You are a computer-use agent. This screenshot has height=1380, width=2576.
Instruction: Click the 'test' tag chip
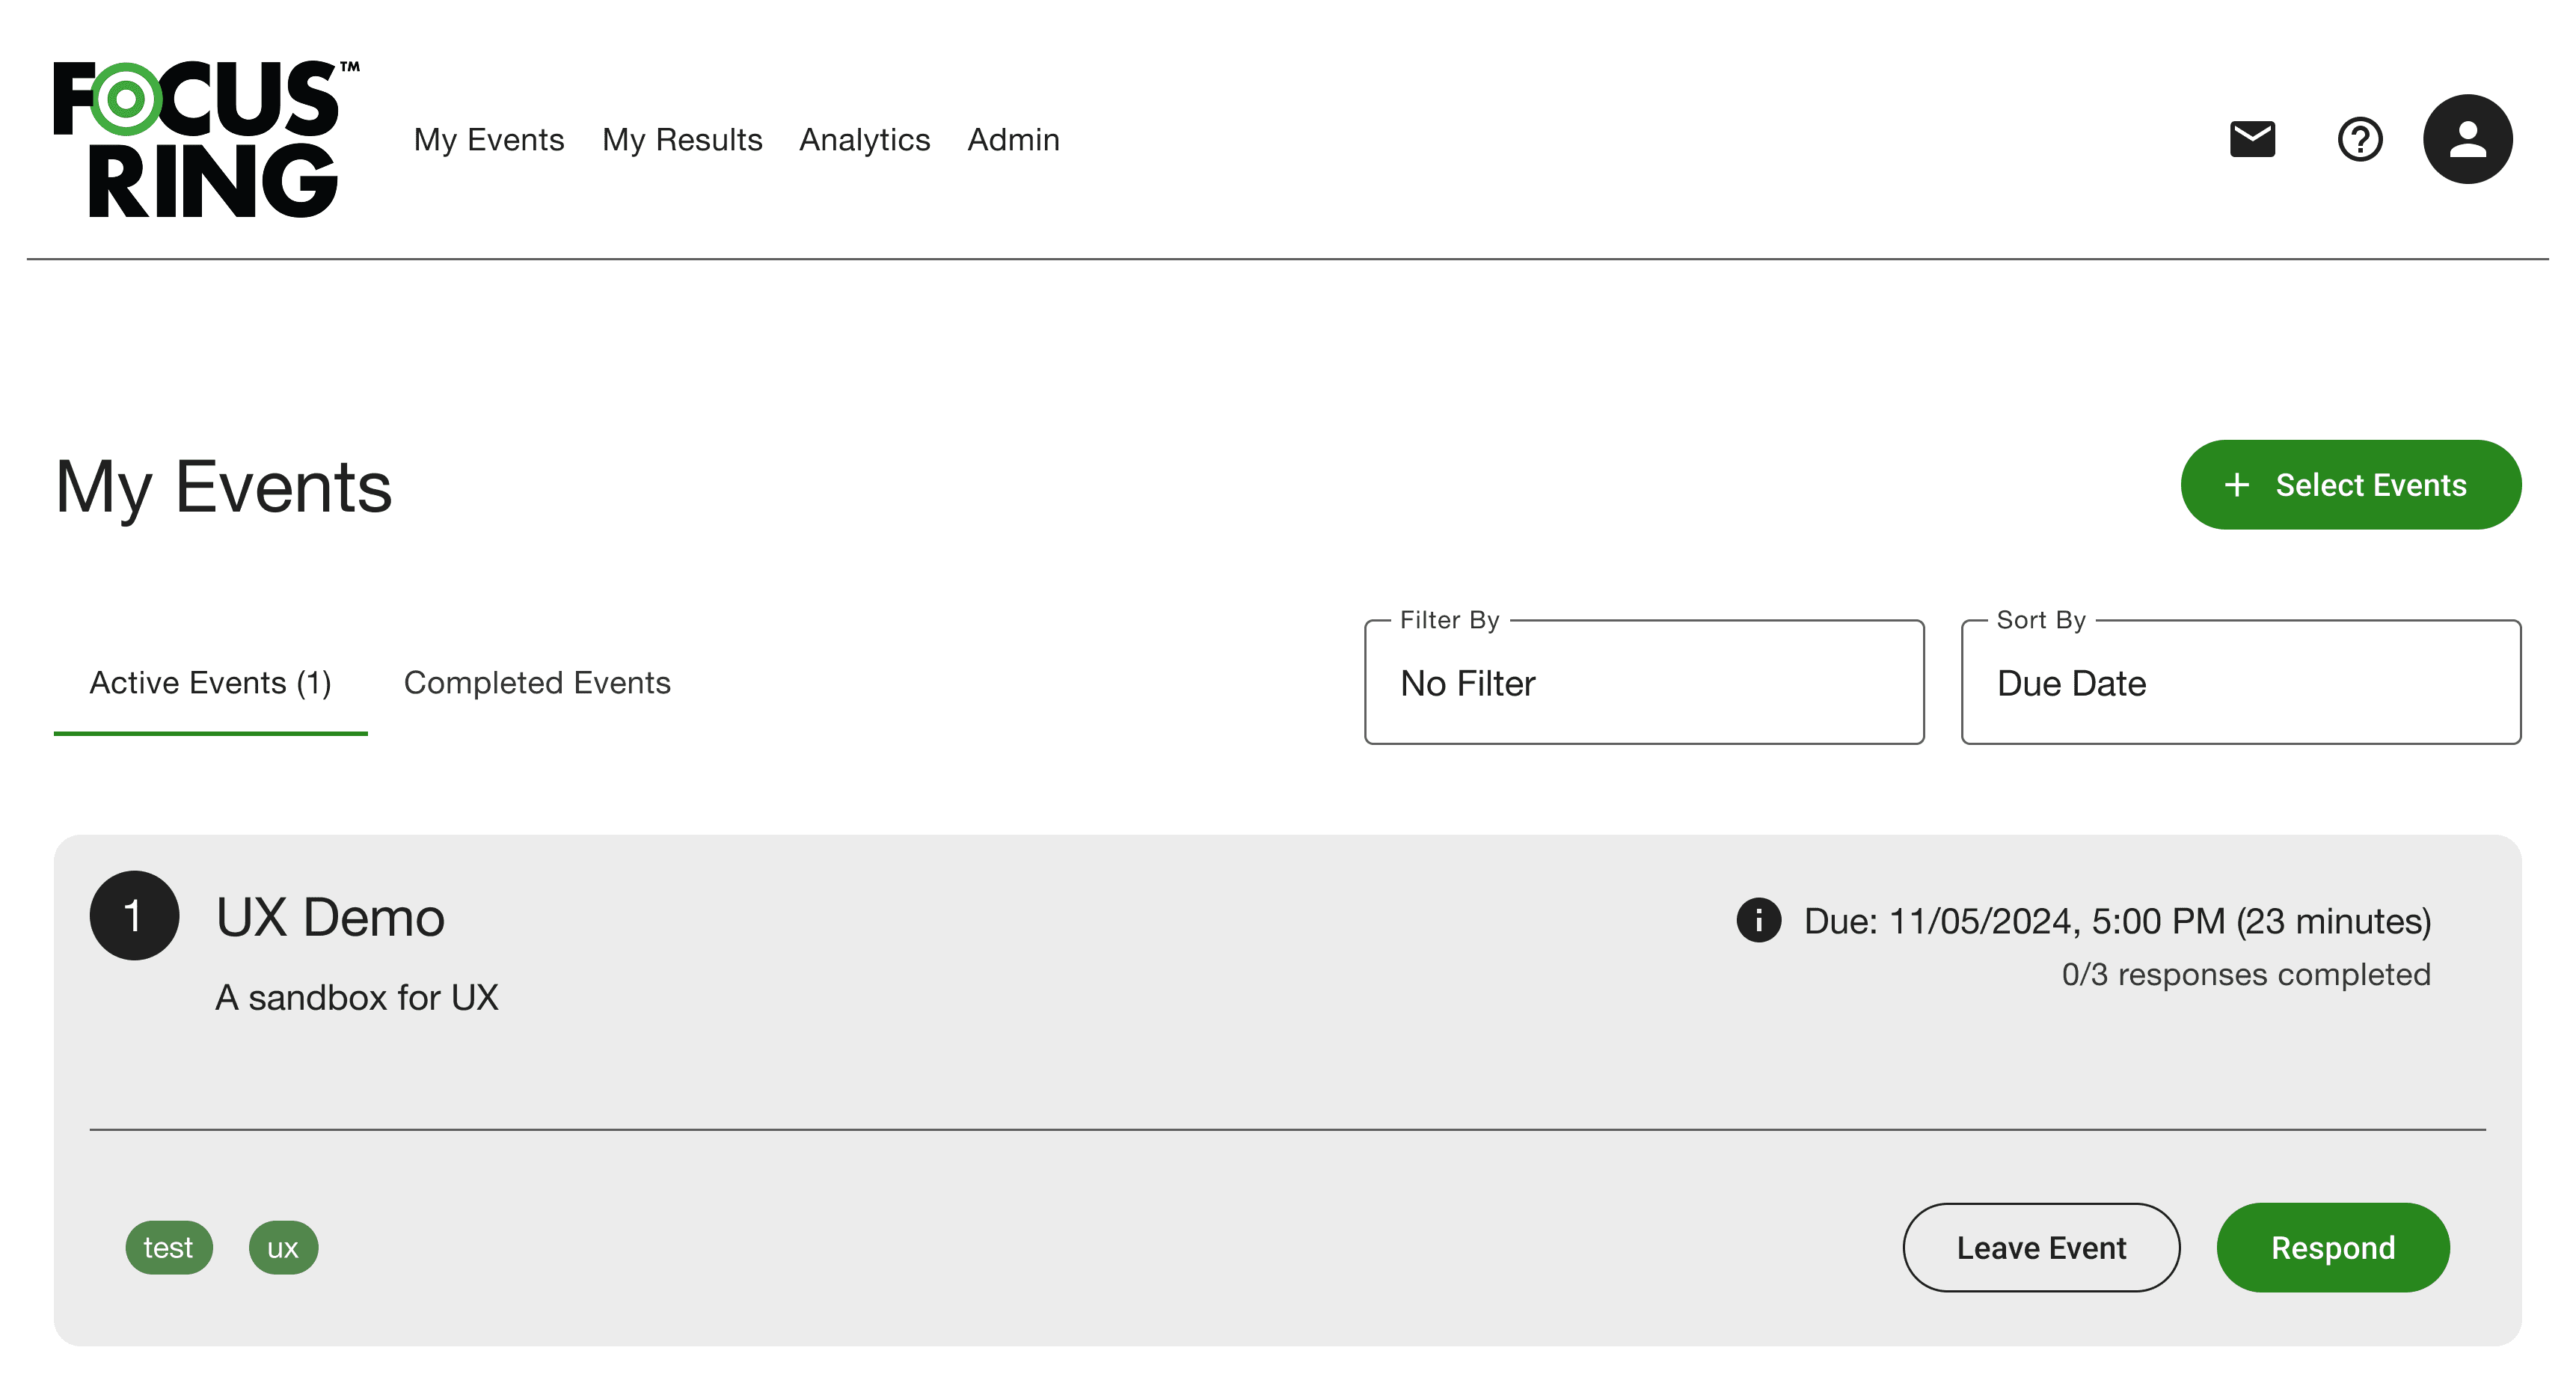168,1247
